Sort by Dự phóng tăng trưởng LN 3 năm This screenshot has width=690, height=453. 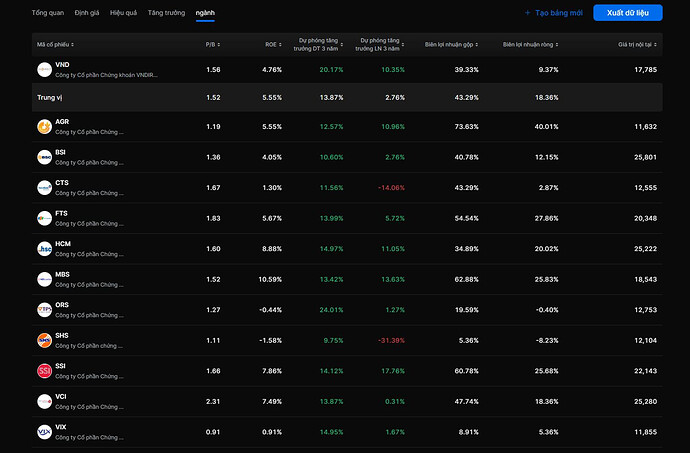click(380, 44)
